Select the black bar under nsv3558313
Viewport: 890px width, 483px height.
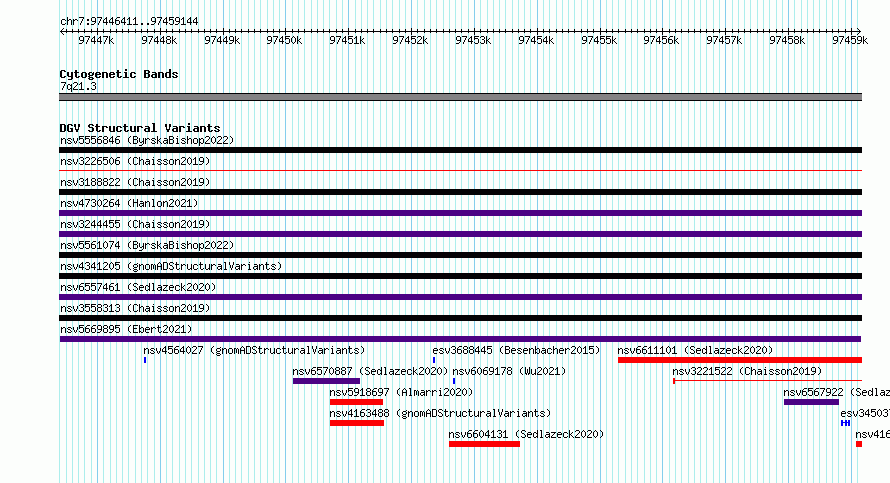[460, 318]
